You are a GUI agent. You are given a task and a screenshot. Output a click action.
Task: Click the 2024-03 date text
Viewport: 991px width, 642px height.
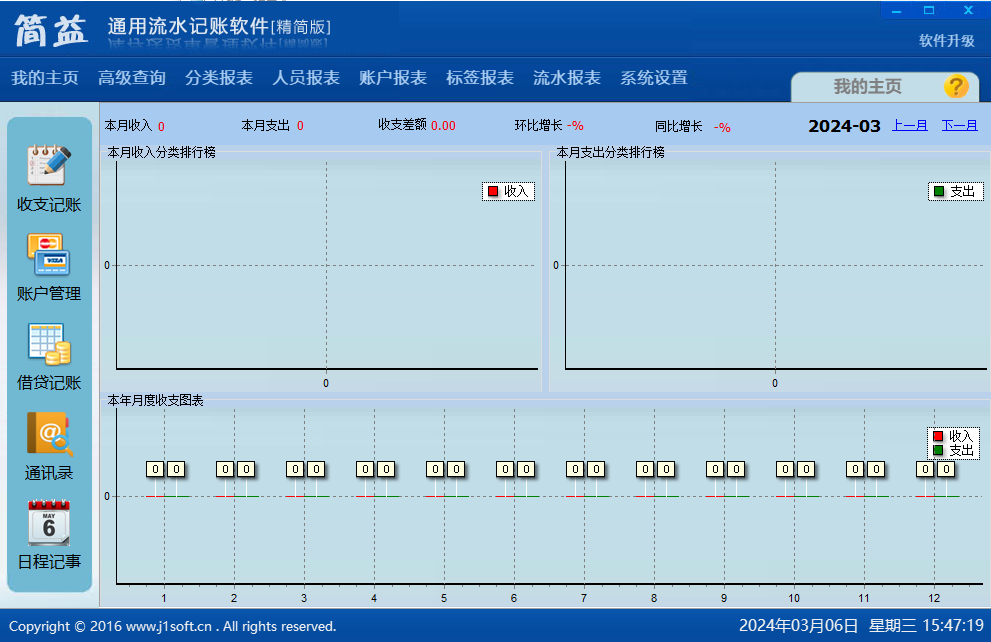pyautogui.click(x=844, y=126)
